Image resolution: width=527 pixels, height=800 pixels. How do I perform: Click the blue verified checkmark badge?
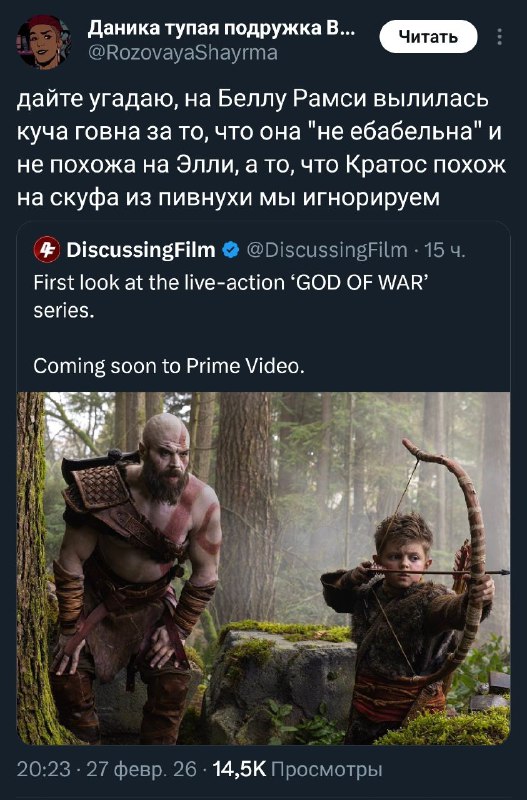point(231,250)
